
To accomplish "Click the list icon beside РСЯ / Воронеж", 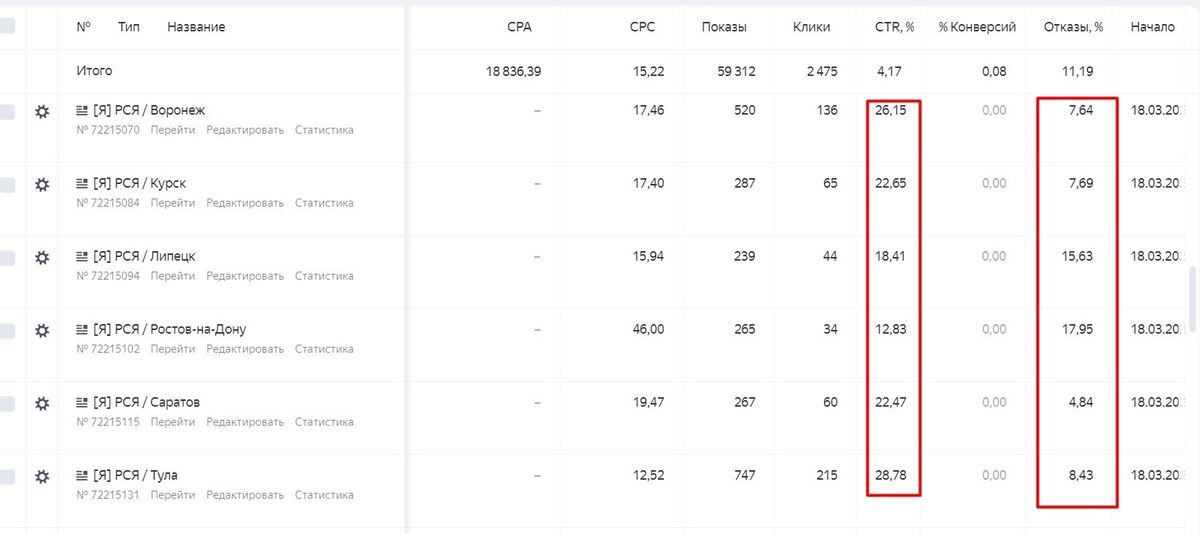I will (82, 110).
